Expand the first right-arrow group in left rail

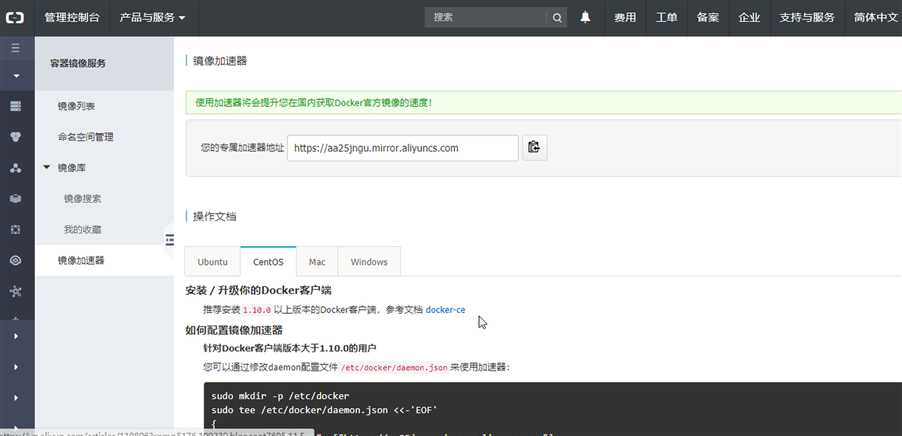coord(16,336)
